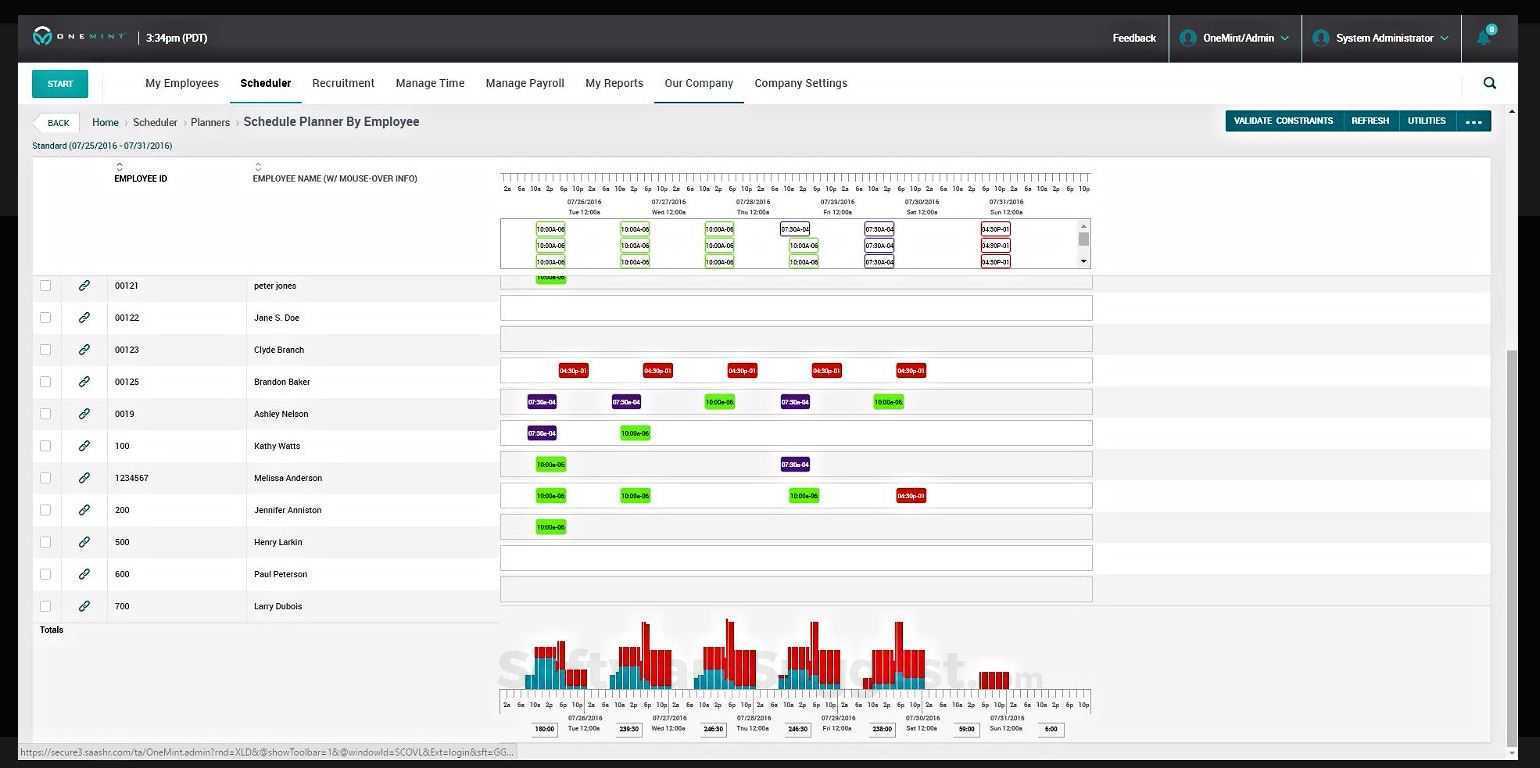The height and width of the screenshot is (768, 1540).
Task: Open the Company Settings menu
Action: pyautogui.click(x=801, y=83)
